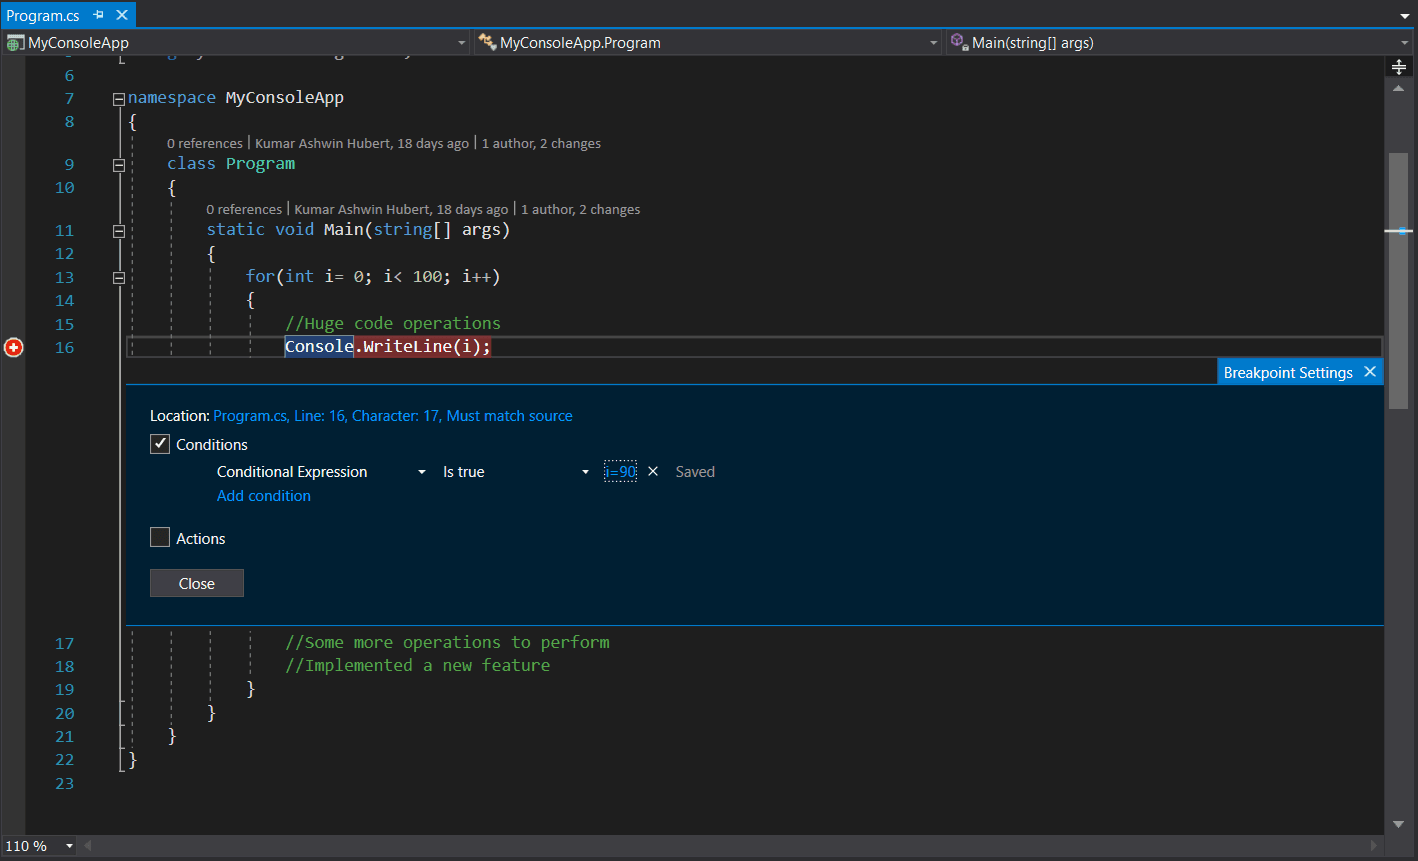Click the //Some more operations to perform comment

[447, 642]
